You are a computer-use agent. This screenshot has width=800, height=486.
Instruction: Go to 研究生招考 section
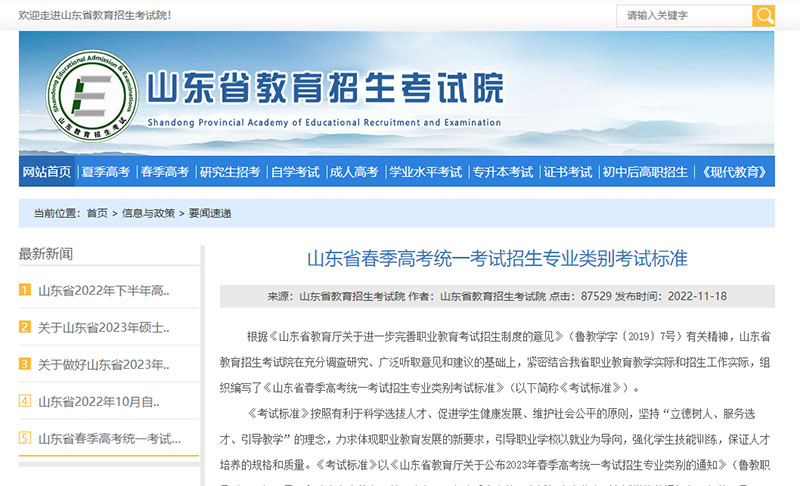point(230,172)
